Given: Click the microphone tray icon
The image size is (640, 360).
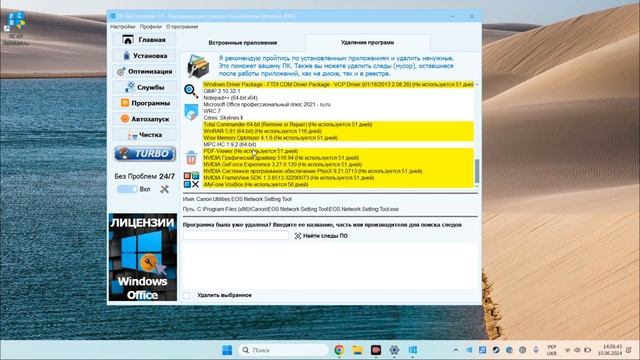Looking at the screenshot, I should (536, 350).
